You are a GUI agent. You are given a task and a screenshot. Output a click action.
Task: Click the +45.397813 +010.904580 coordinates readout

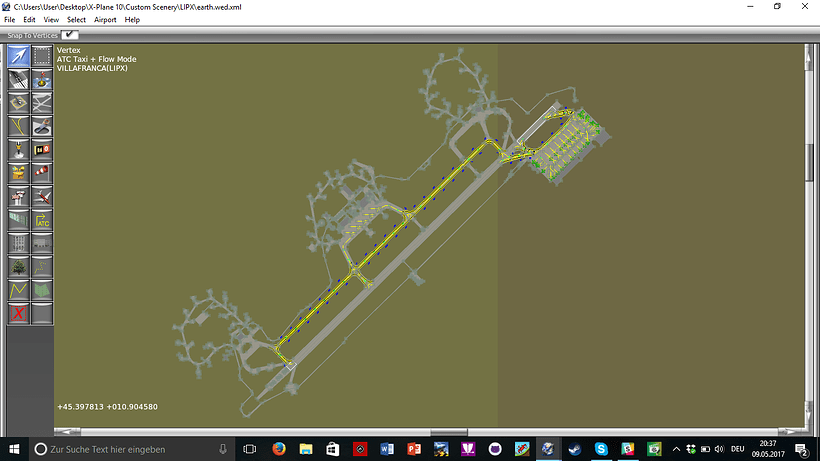coord(107,407)
